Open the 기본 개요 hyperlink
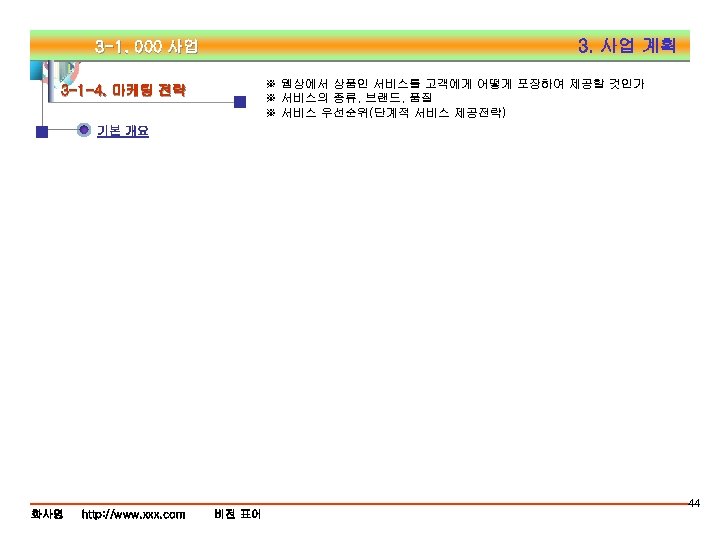 pos(123,131)
